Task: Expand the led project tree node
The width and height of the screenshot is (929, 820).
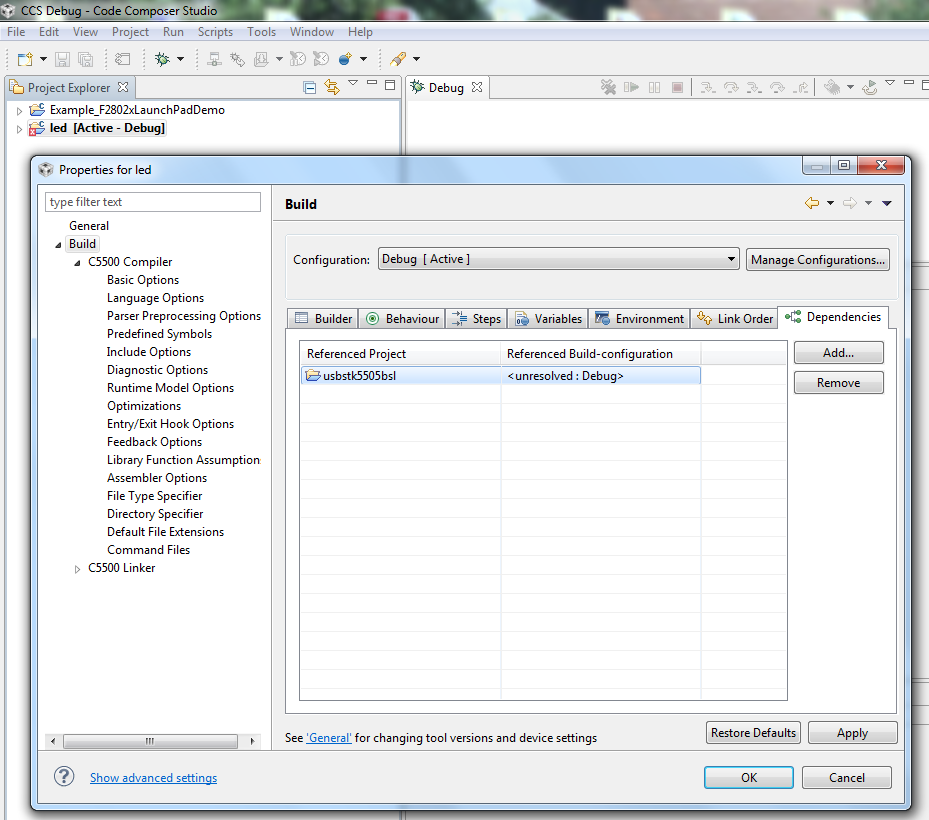Action: click(19, 129)
